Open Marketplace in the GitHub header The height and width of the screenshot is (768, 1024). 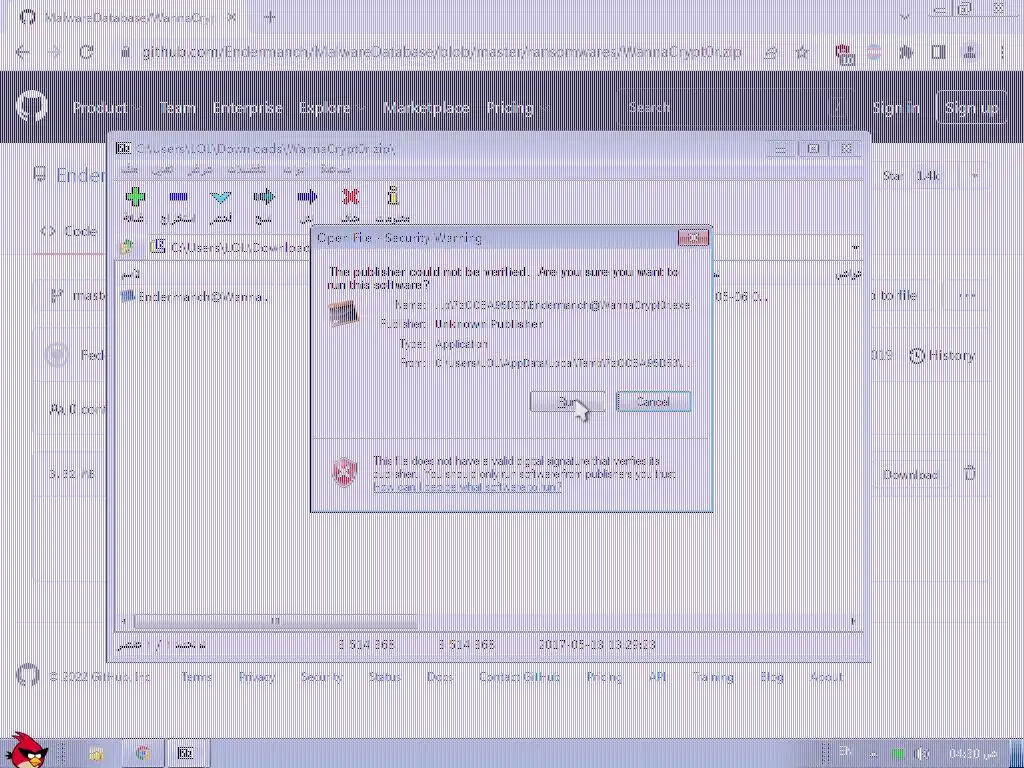(426, 108)
